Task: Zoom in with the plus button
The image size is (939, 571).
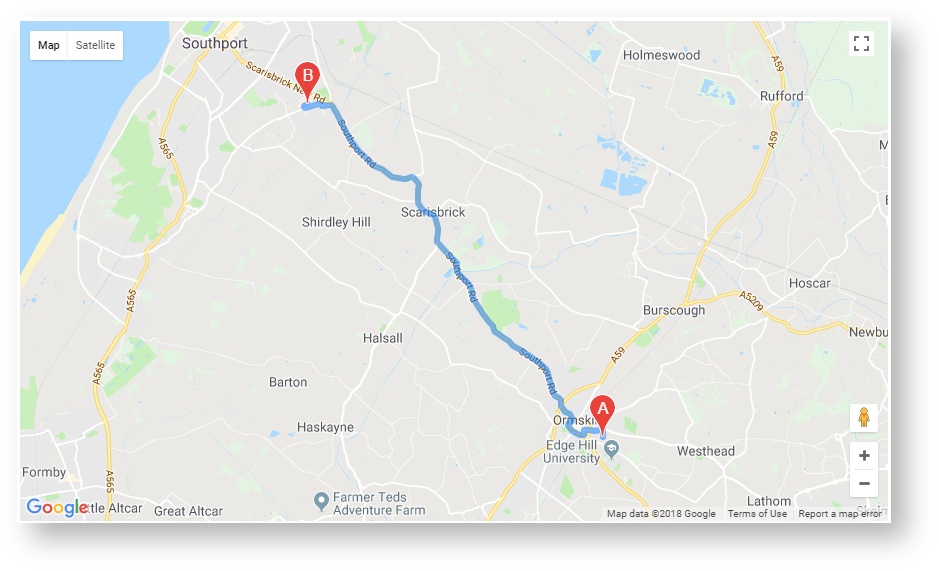Action: (x=864, y=456)
